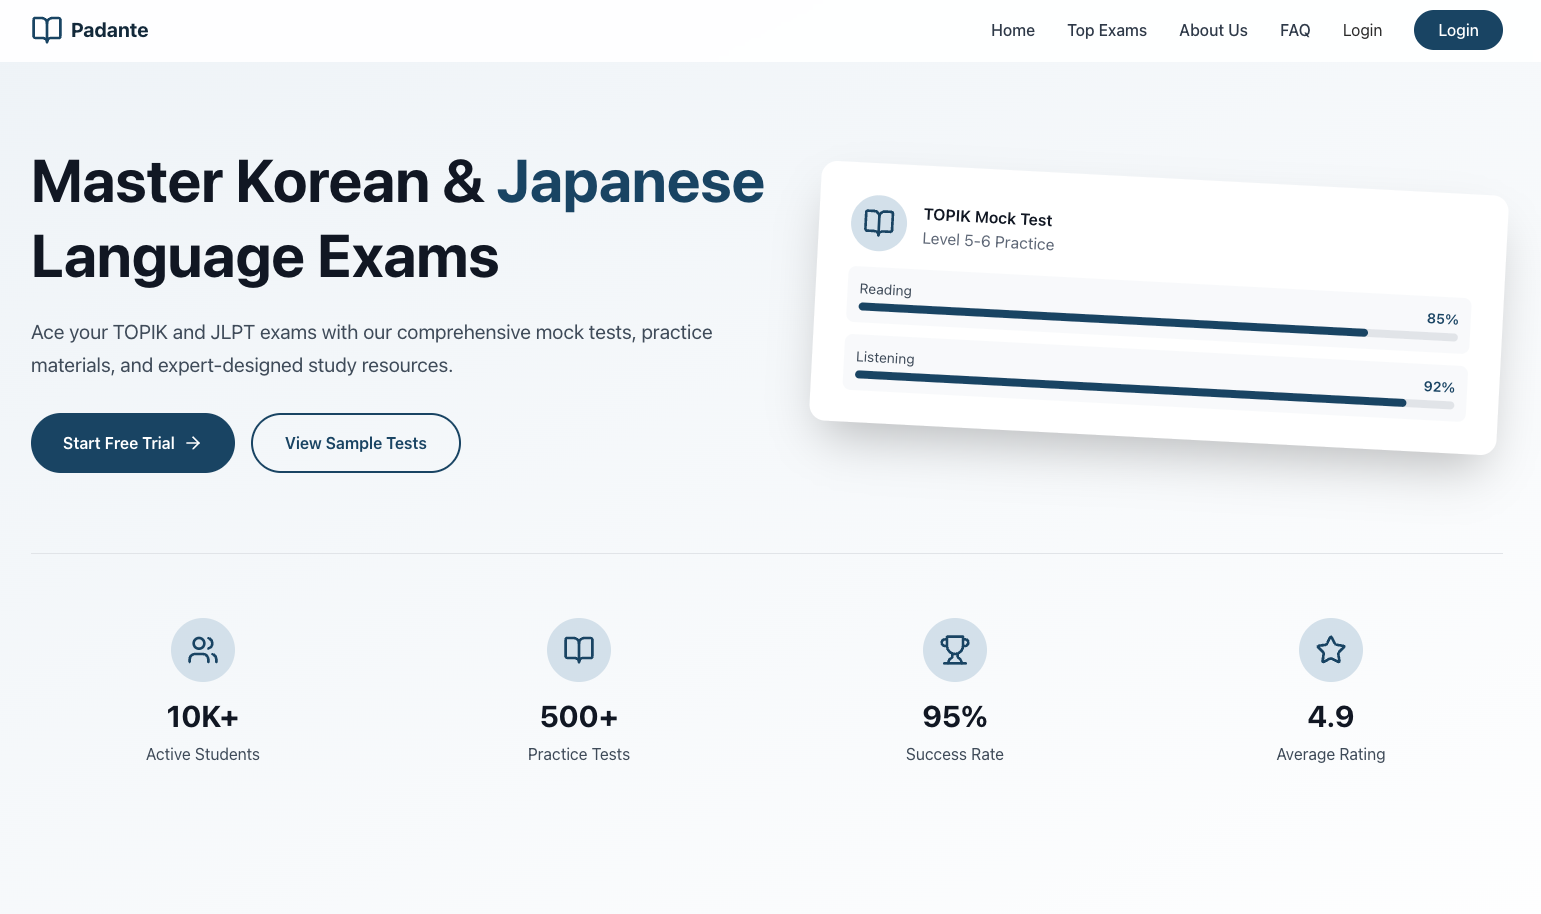The image size is (1541, 914).
Task: Click the Padante wordmark next to the logo
Action: coord(110,30)
